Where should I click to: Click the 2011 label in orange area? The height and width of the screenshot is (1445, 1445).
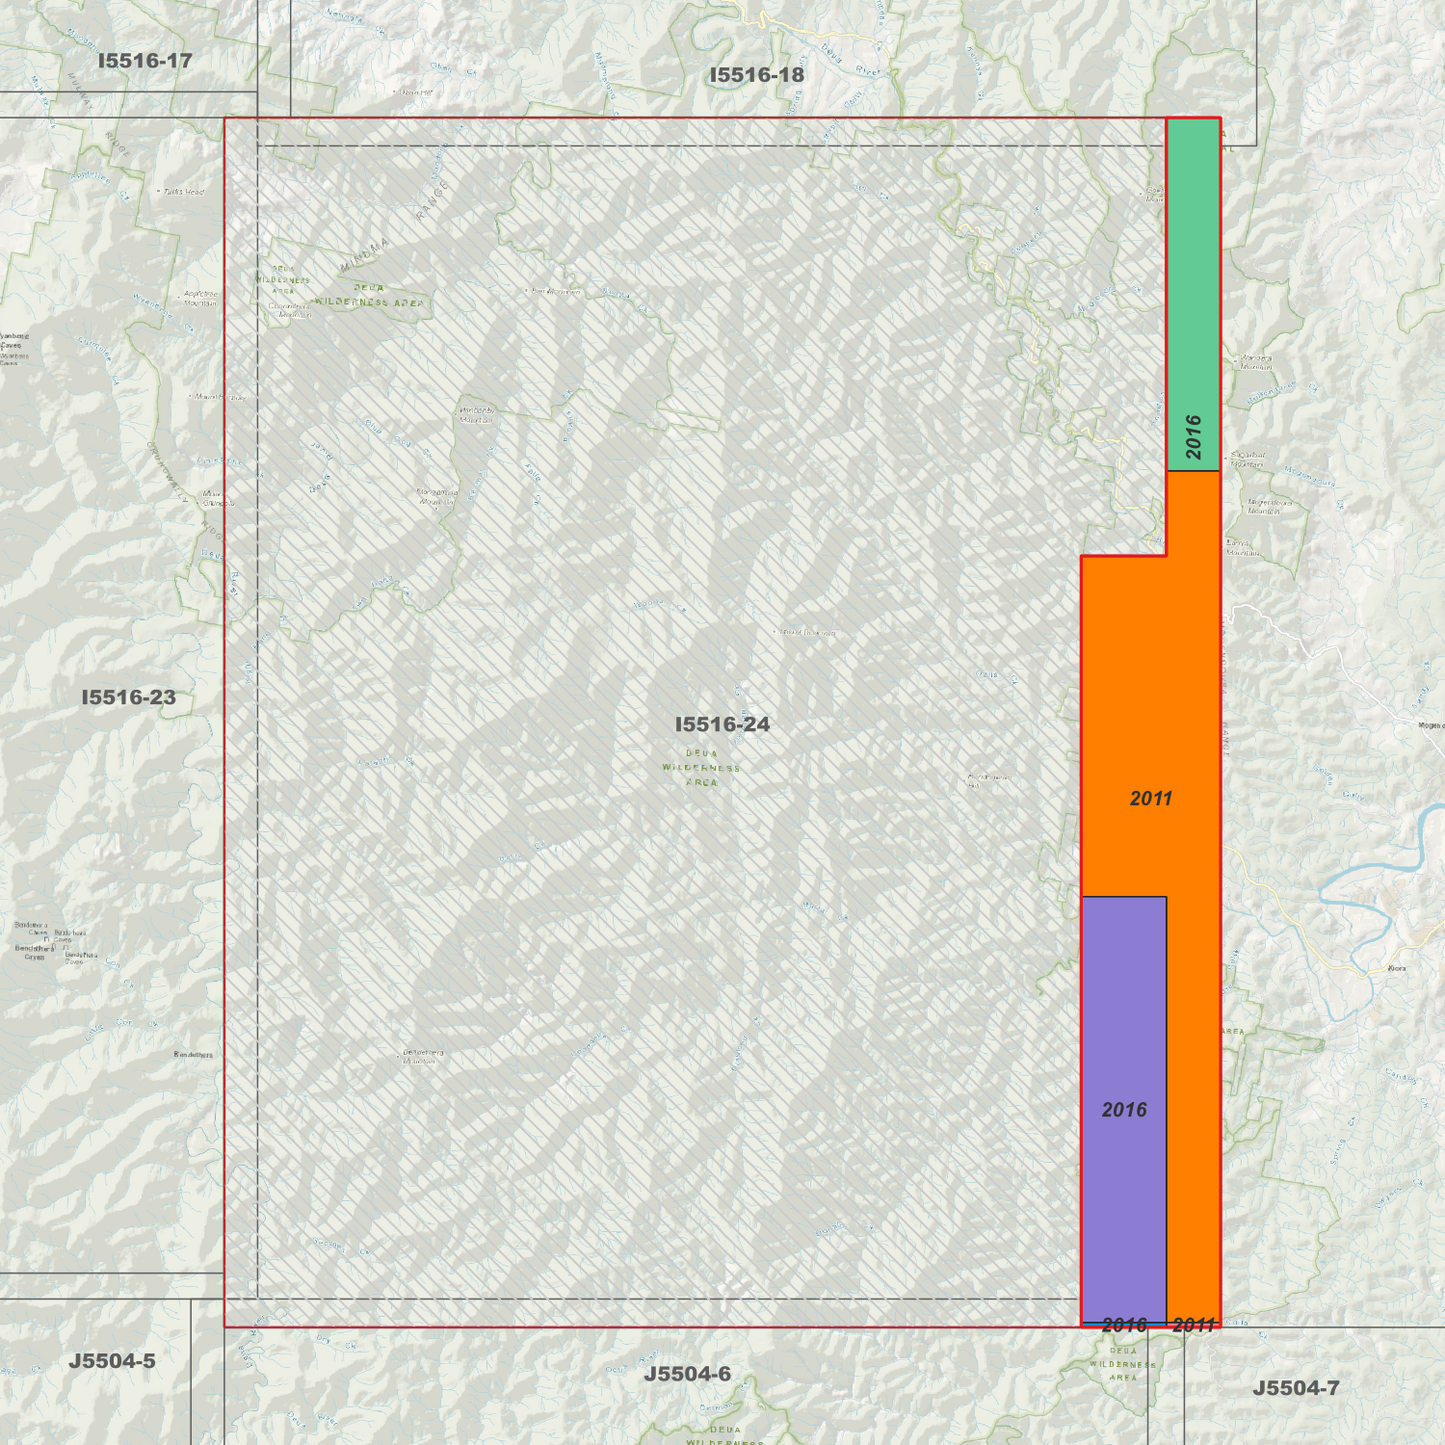[x=1151, y=799]
